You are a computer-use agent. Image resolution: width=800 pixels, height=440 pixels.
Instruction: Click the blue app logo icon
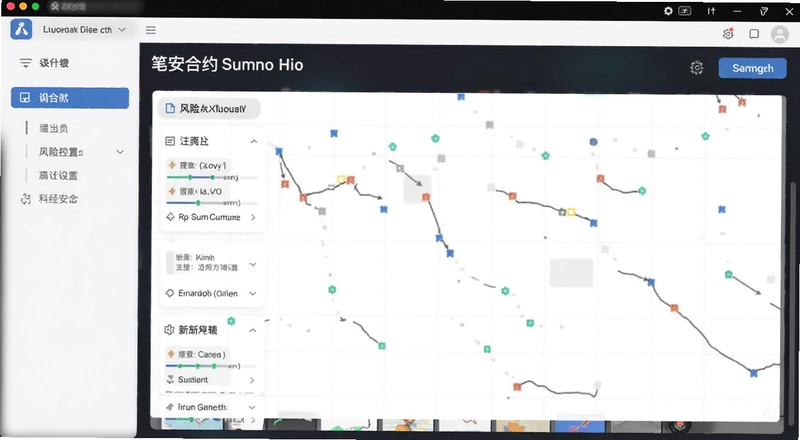[x=21, y=30]
